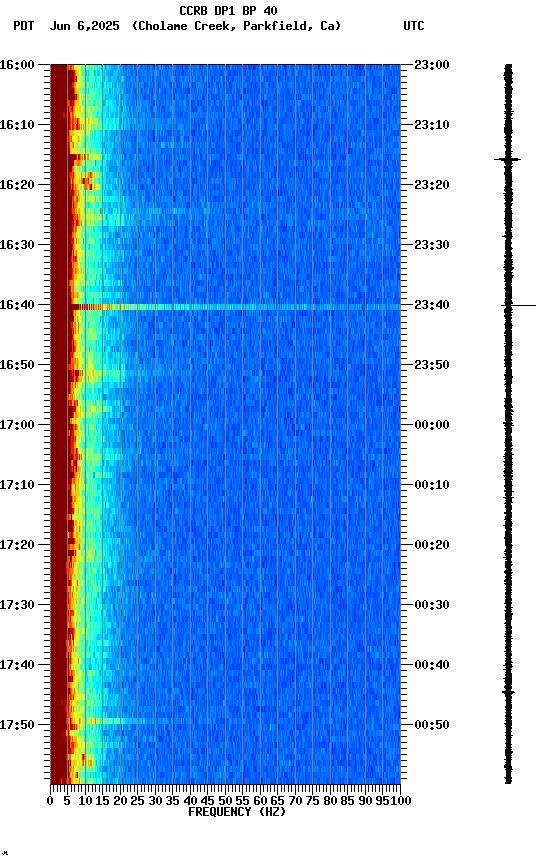Click the '00:40' UTC time label
The width and height of the screenshot is (552, 864).
pos(432,666)
